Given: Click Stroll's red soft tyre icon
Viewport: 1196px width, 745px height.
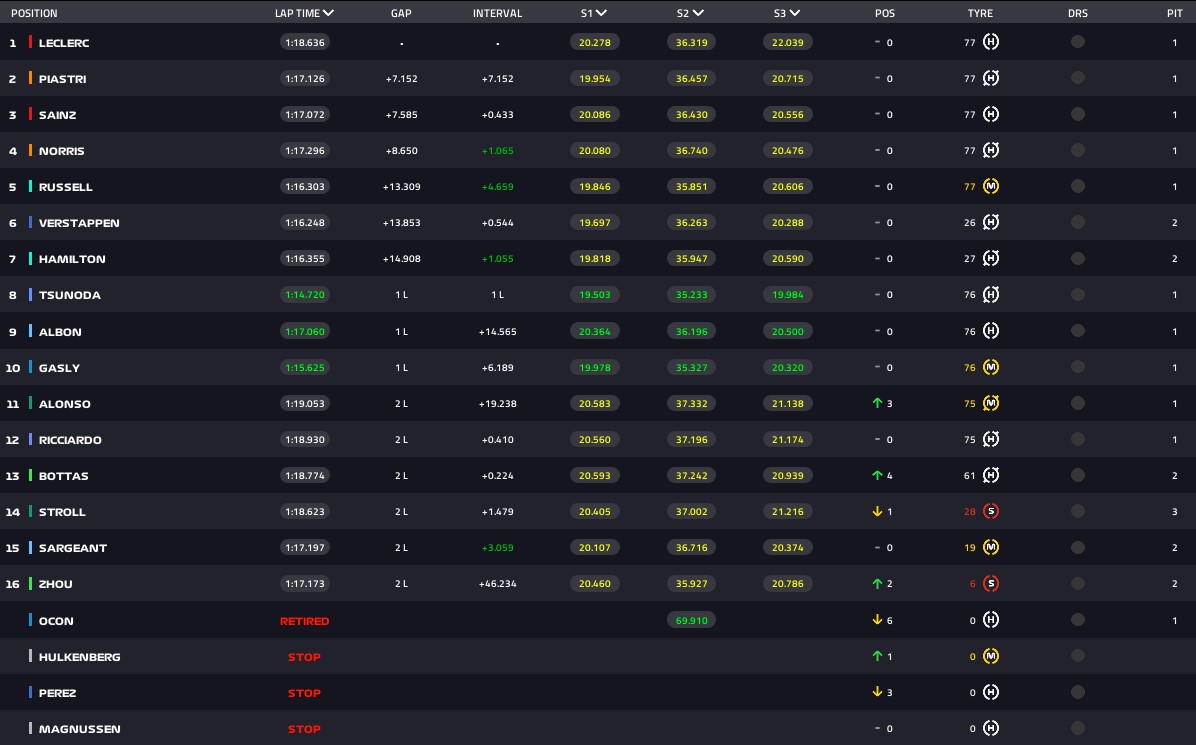Looking at the screenshot, I should [991, 512].
